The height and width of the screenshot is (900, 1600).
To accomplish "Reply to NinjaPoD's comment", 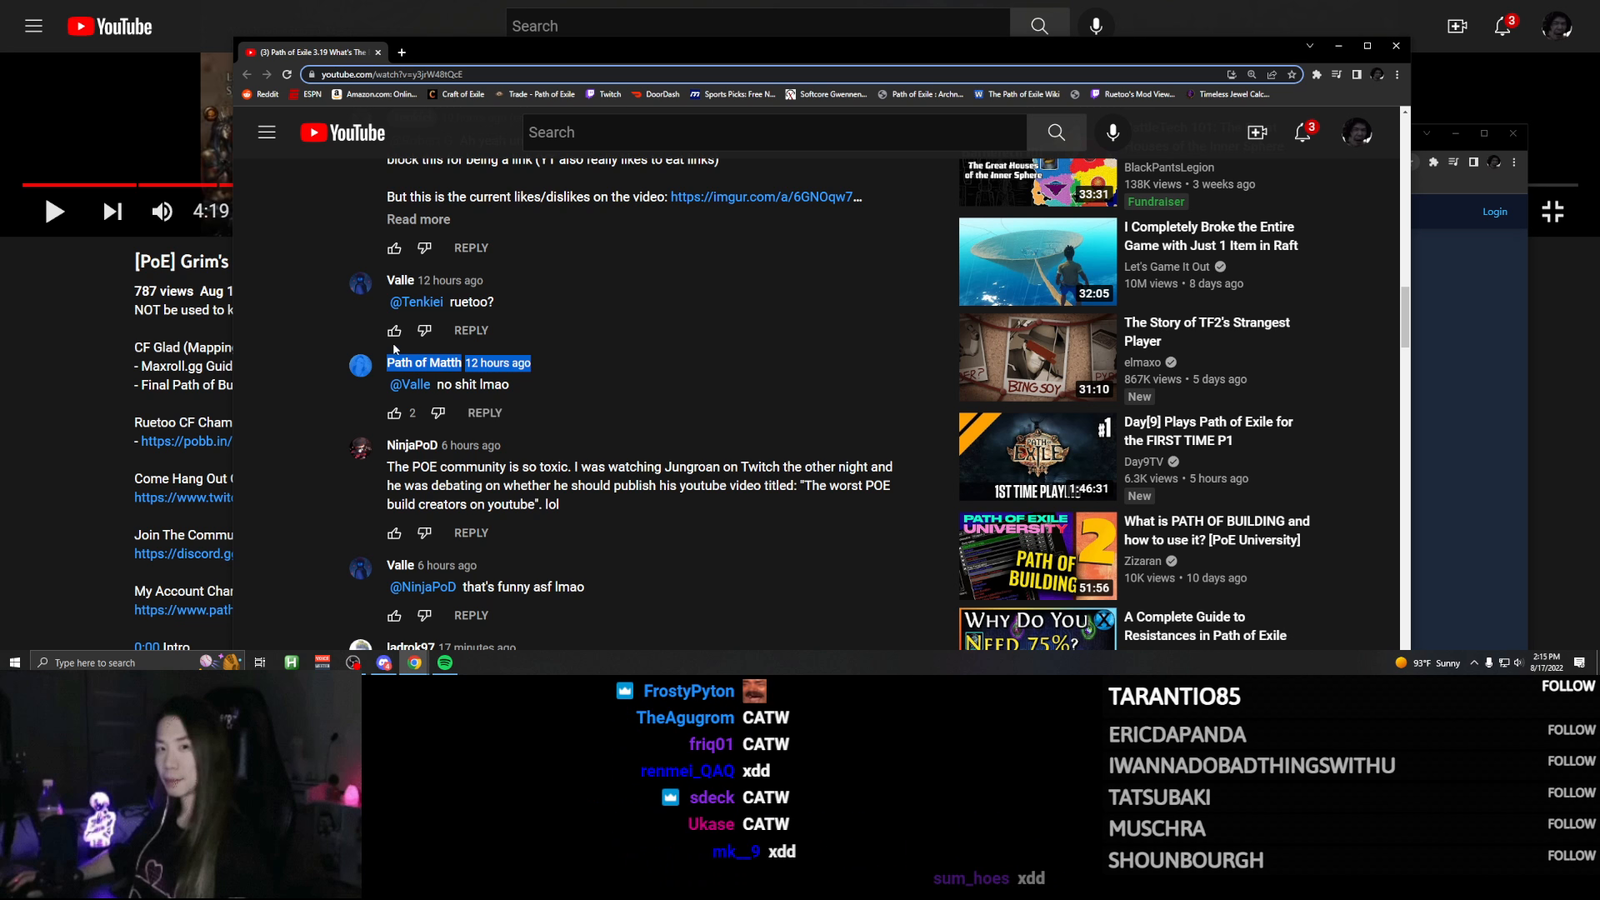I will pyautogui.click(x=471, y=533).
